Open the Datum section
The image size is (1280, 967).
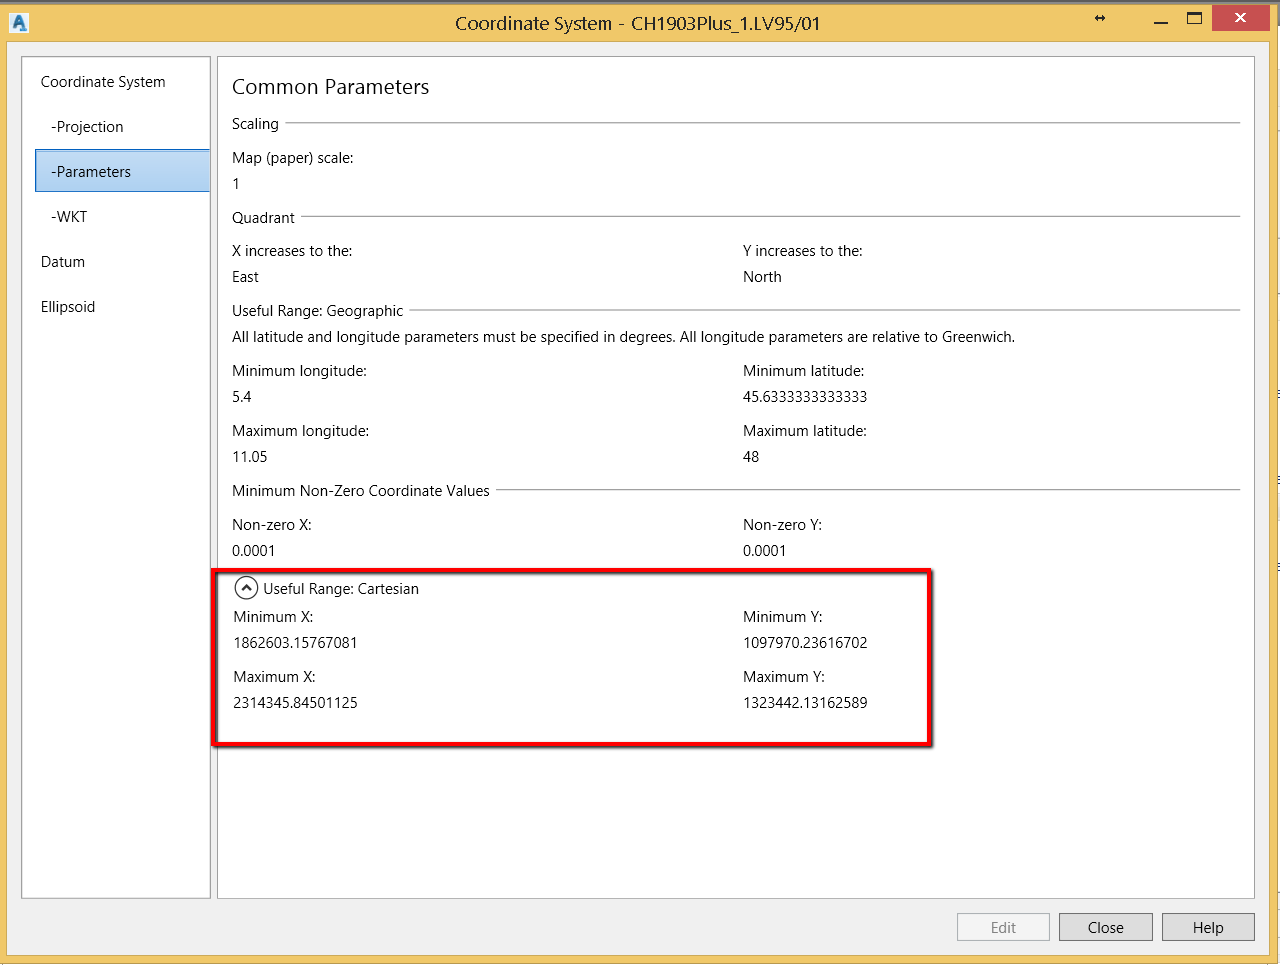(63, 262)
